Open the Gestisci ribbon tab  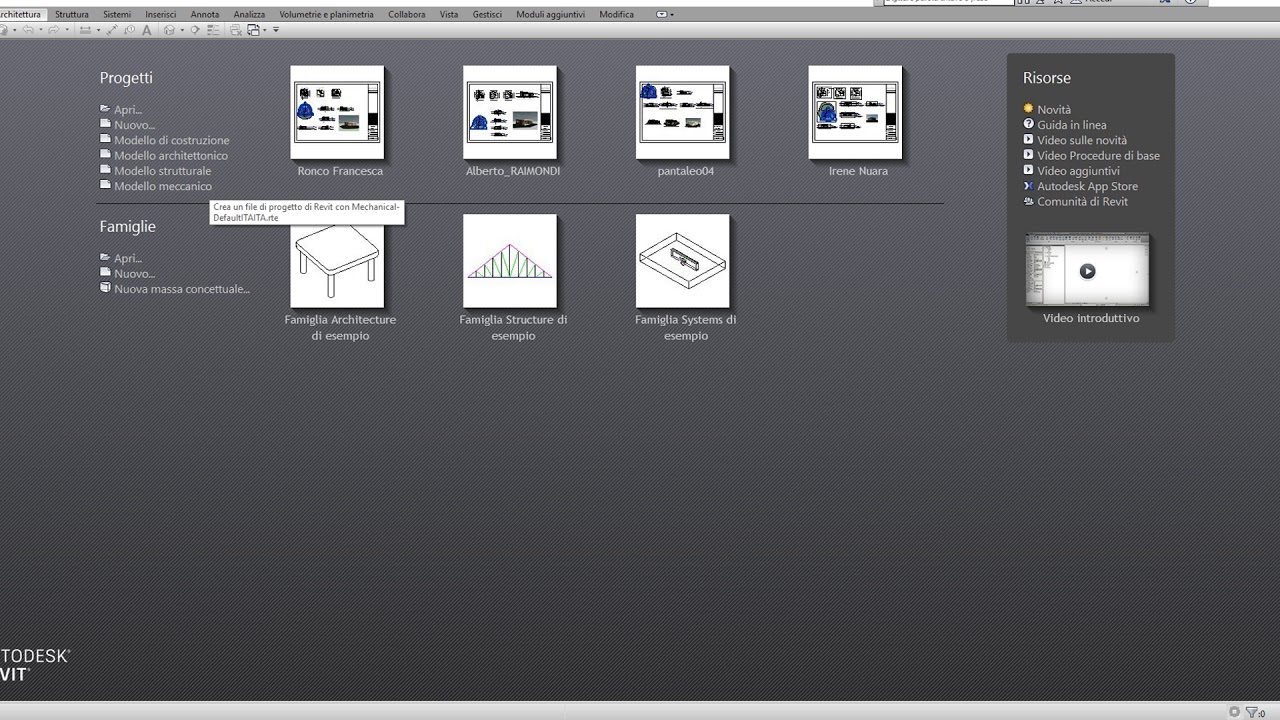pos(487,15)
